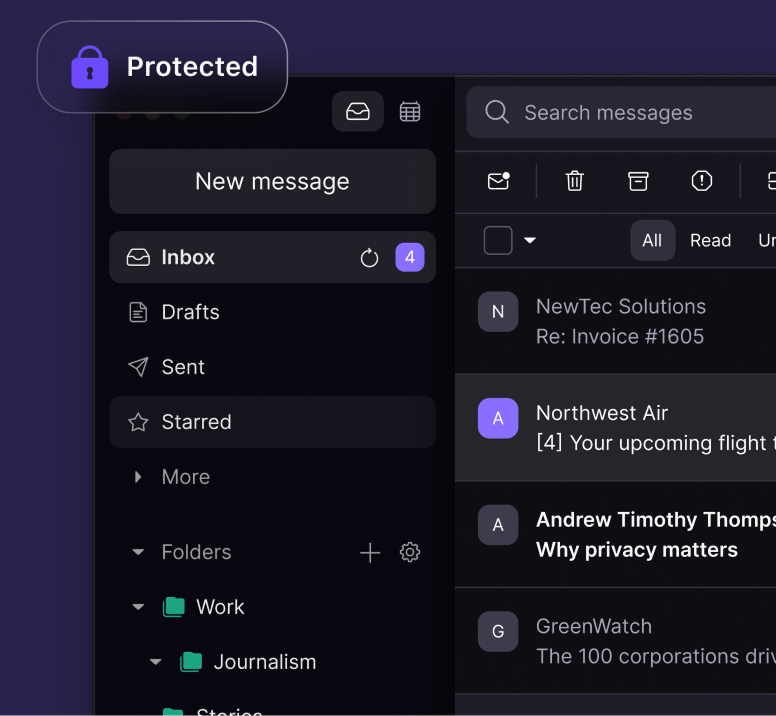Open folder settings gear icon
Screen dimensions: 776x716
pyautogui.click(x=410, y=552)
